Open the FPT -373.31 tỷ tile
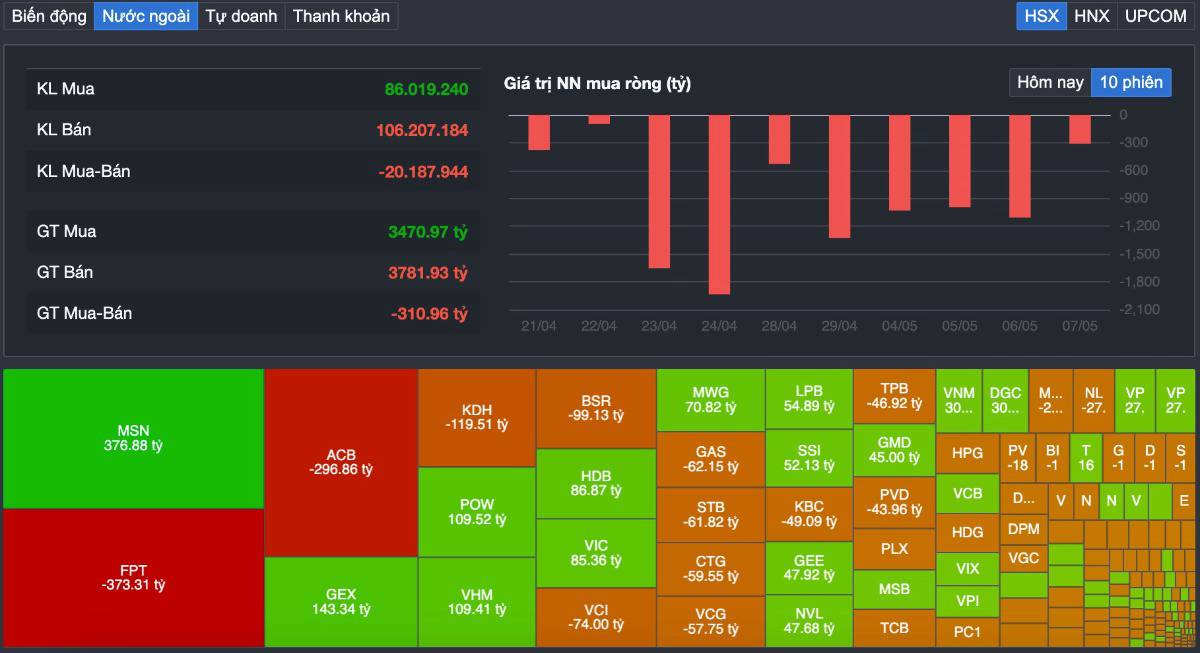The width and height of the screenshot is (1200, 653). click(133, 578)
